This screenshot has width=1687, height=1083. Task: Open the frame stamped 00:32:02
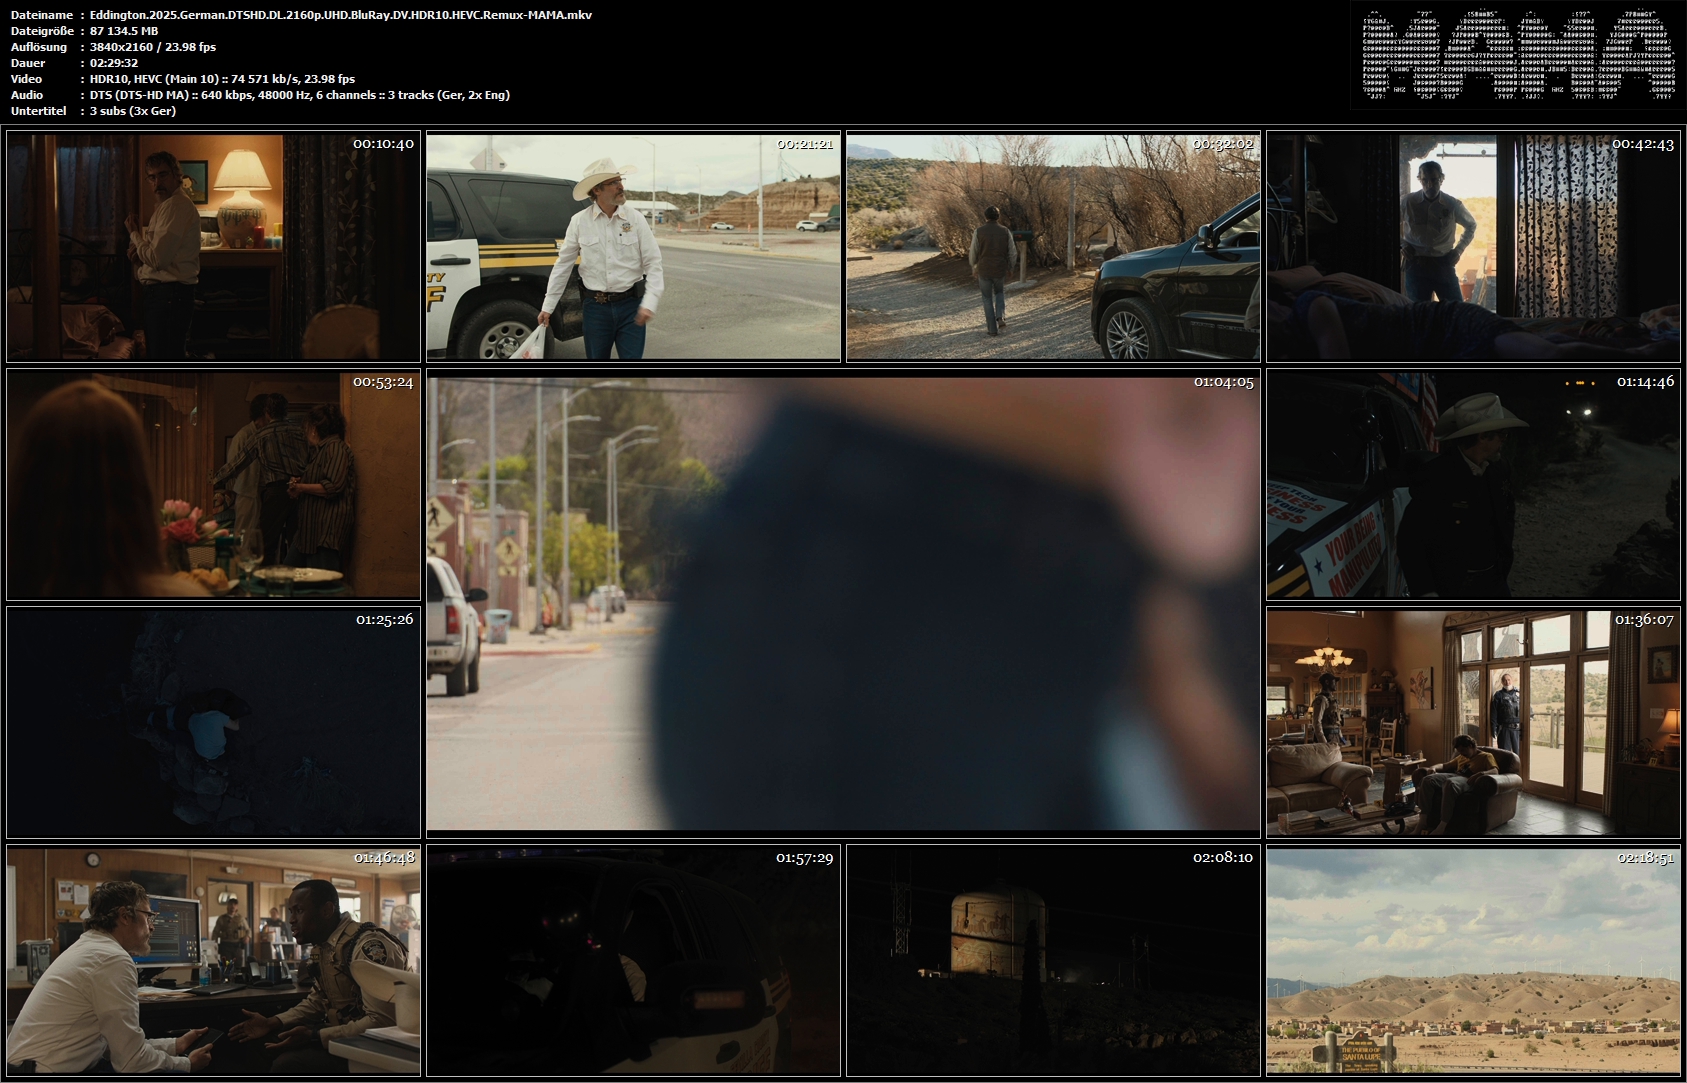(x=1053, y=247)
